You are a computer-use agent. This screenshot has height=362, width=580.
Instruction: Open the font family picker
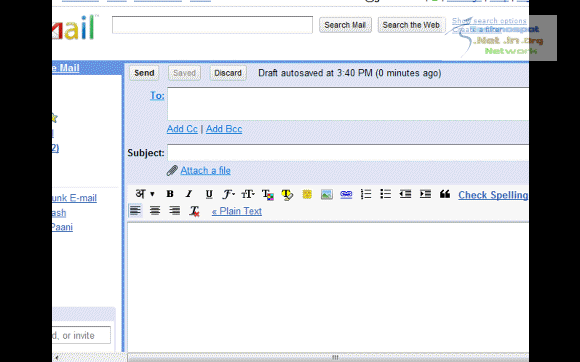229,194
